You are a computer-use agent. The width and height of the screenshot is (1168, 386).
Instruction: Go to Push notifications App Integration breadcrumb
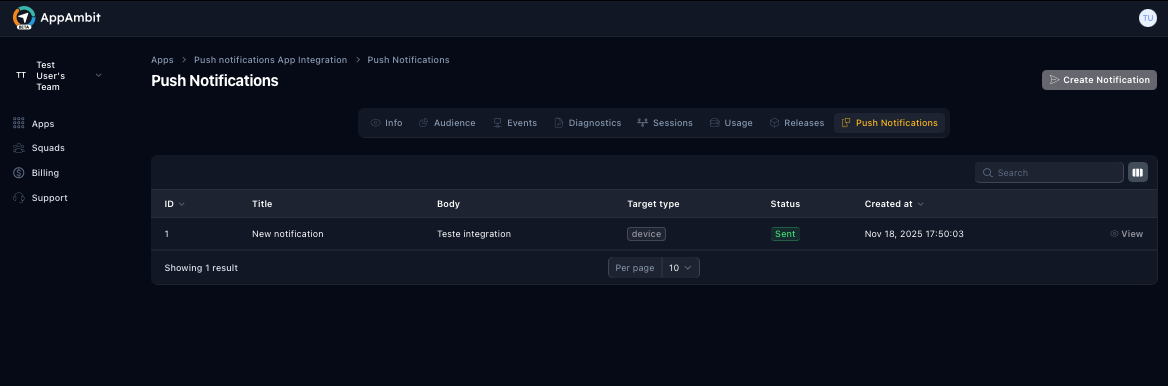tap(270, 60)
